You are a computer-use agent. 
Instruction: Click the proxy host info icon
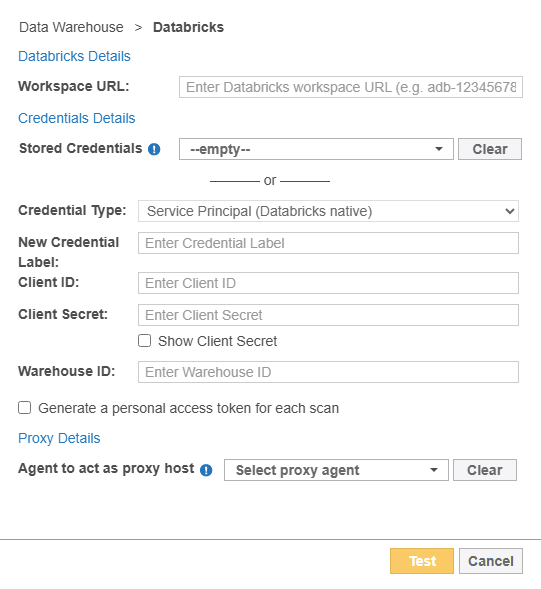click(x=206, y=470)
